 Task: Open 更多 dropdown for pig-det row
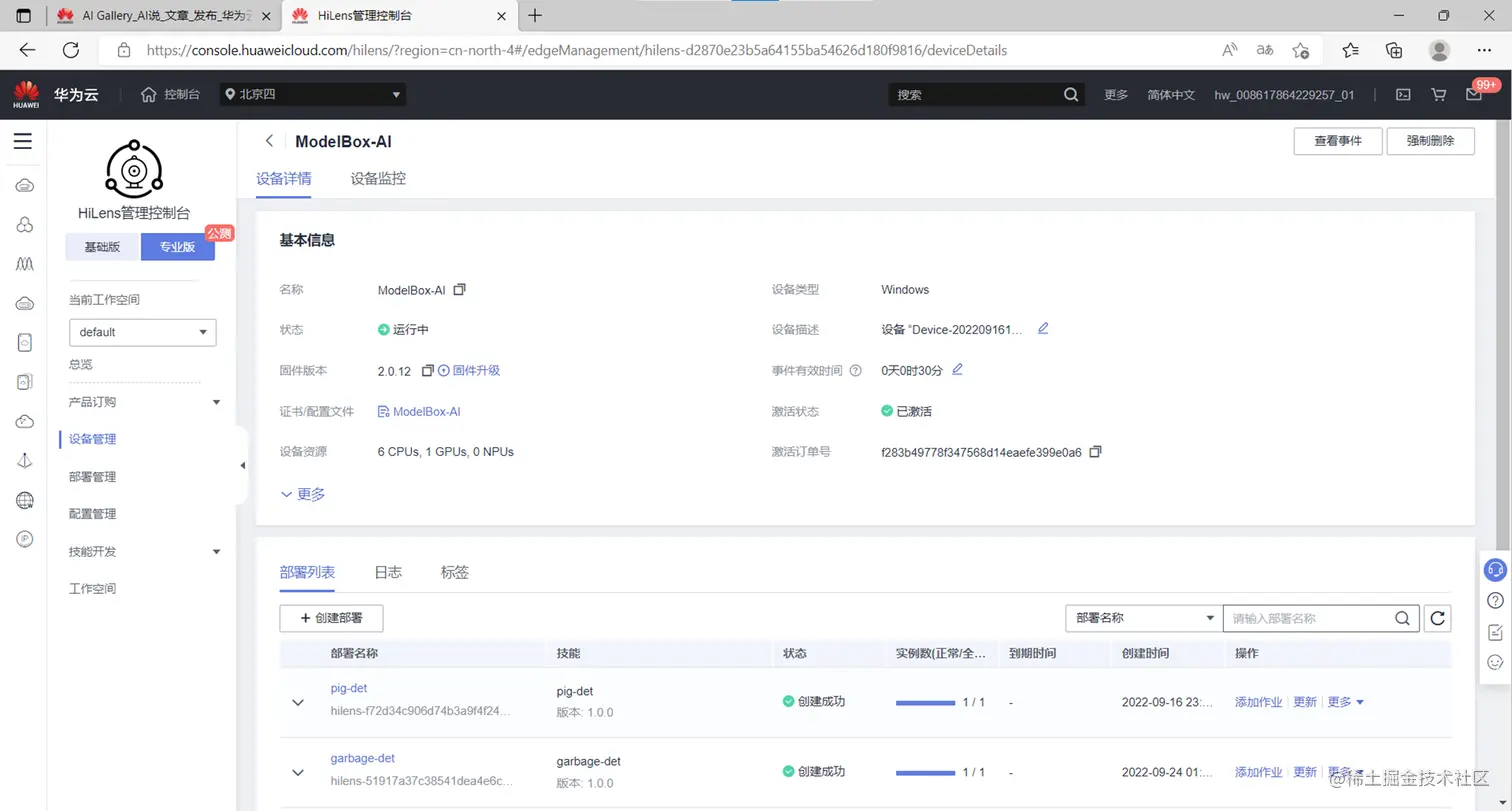tap(1345, 702)
